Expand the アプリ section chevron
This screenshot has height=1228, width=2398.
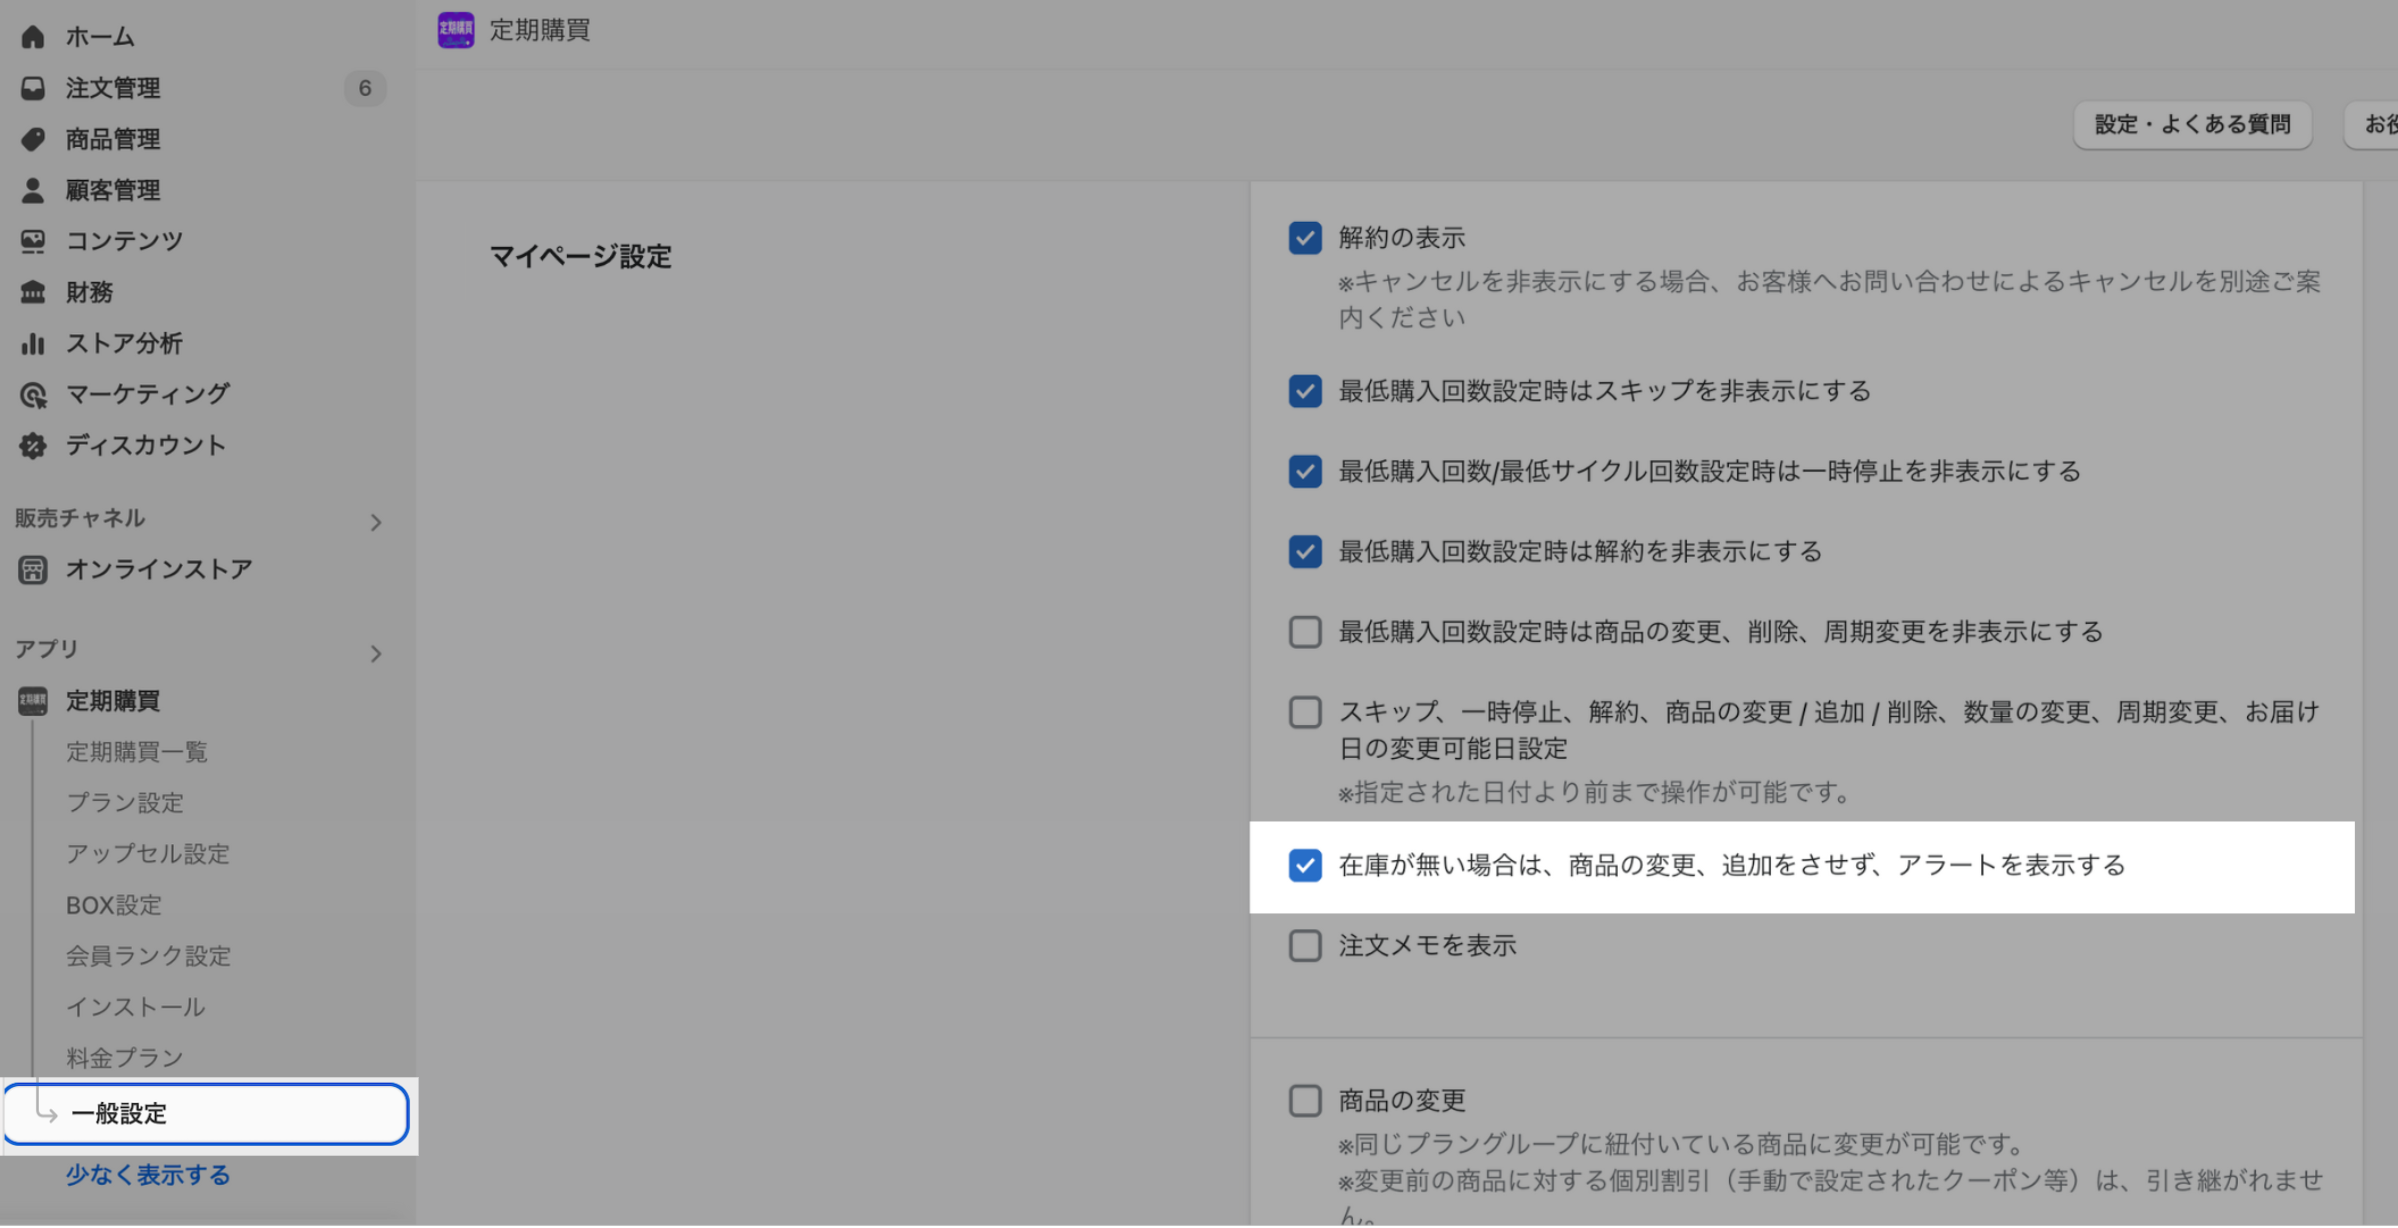[x=376, y=654]
